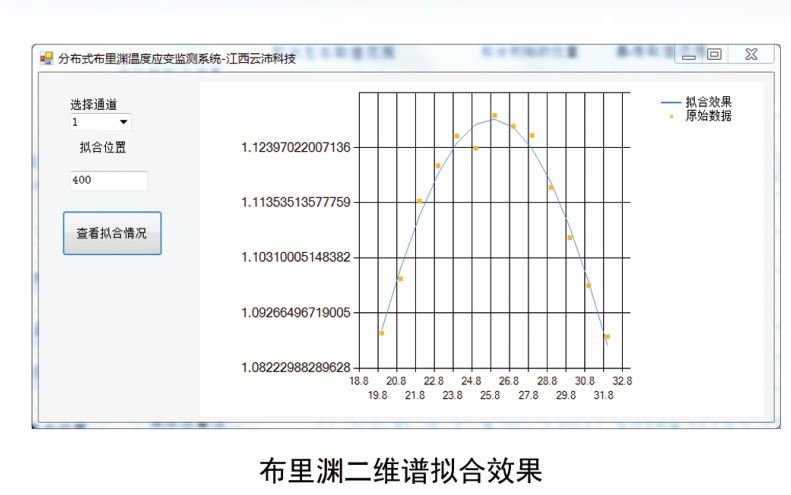Click the 选择通道 label
791x495 pixels.
click(x=93, y=104)
